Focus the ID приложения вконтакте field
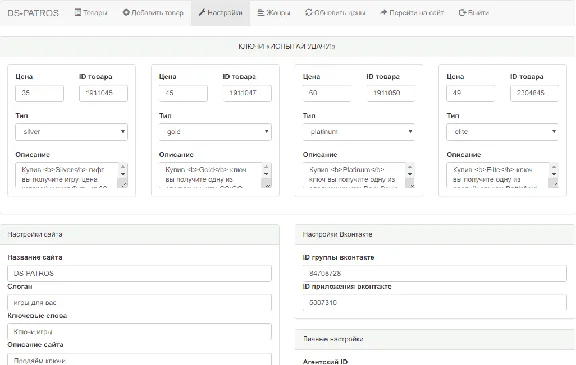This screenshot has width=576, height=365. [435, 303]
